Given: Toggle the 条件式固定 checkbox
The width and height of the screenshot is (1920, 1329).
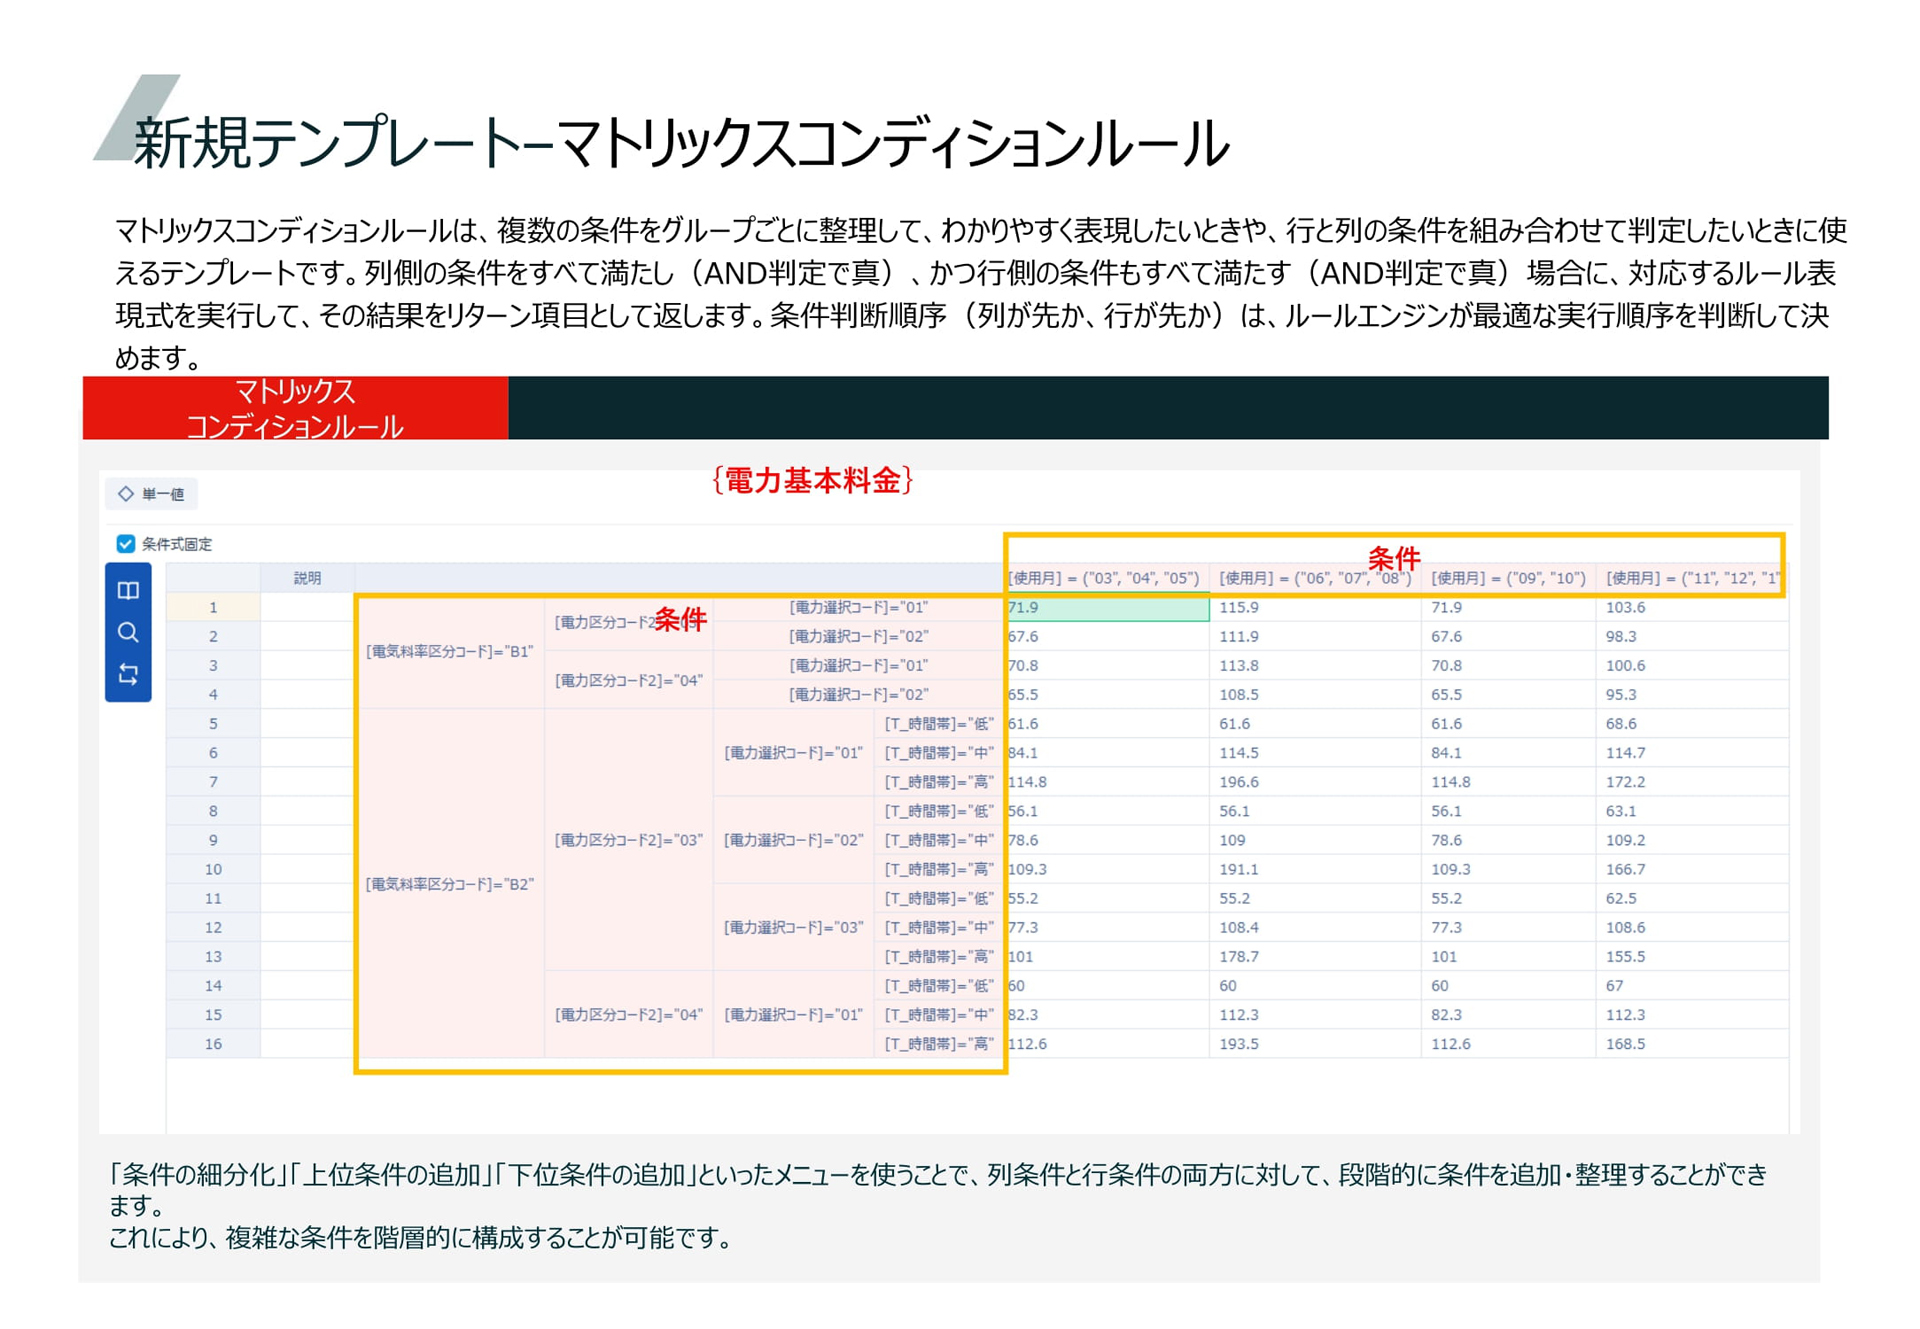Looking at the screenshot, I should coord(126,544).
